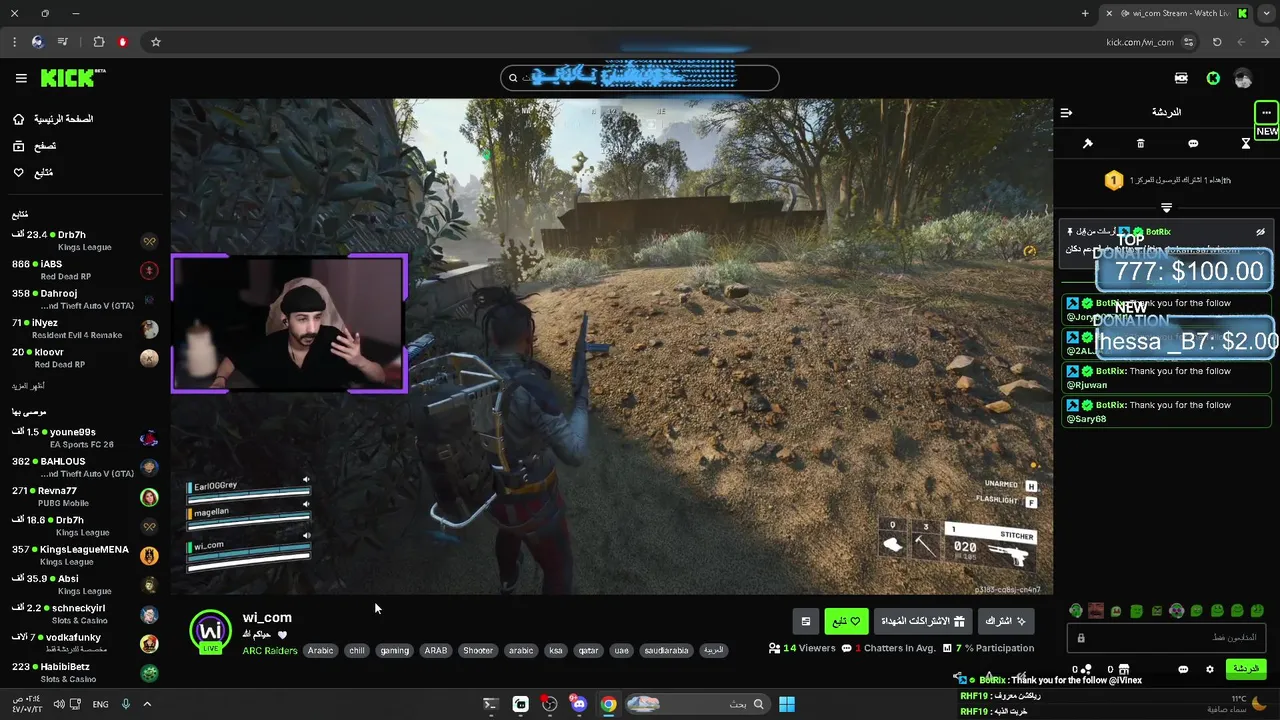Viewport: 1280px width, 720px height.
Task: Open the Home page sidebar link
Action: pyautogui.click(x=54, y=119)
